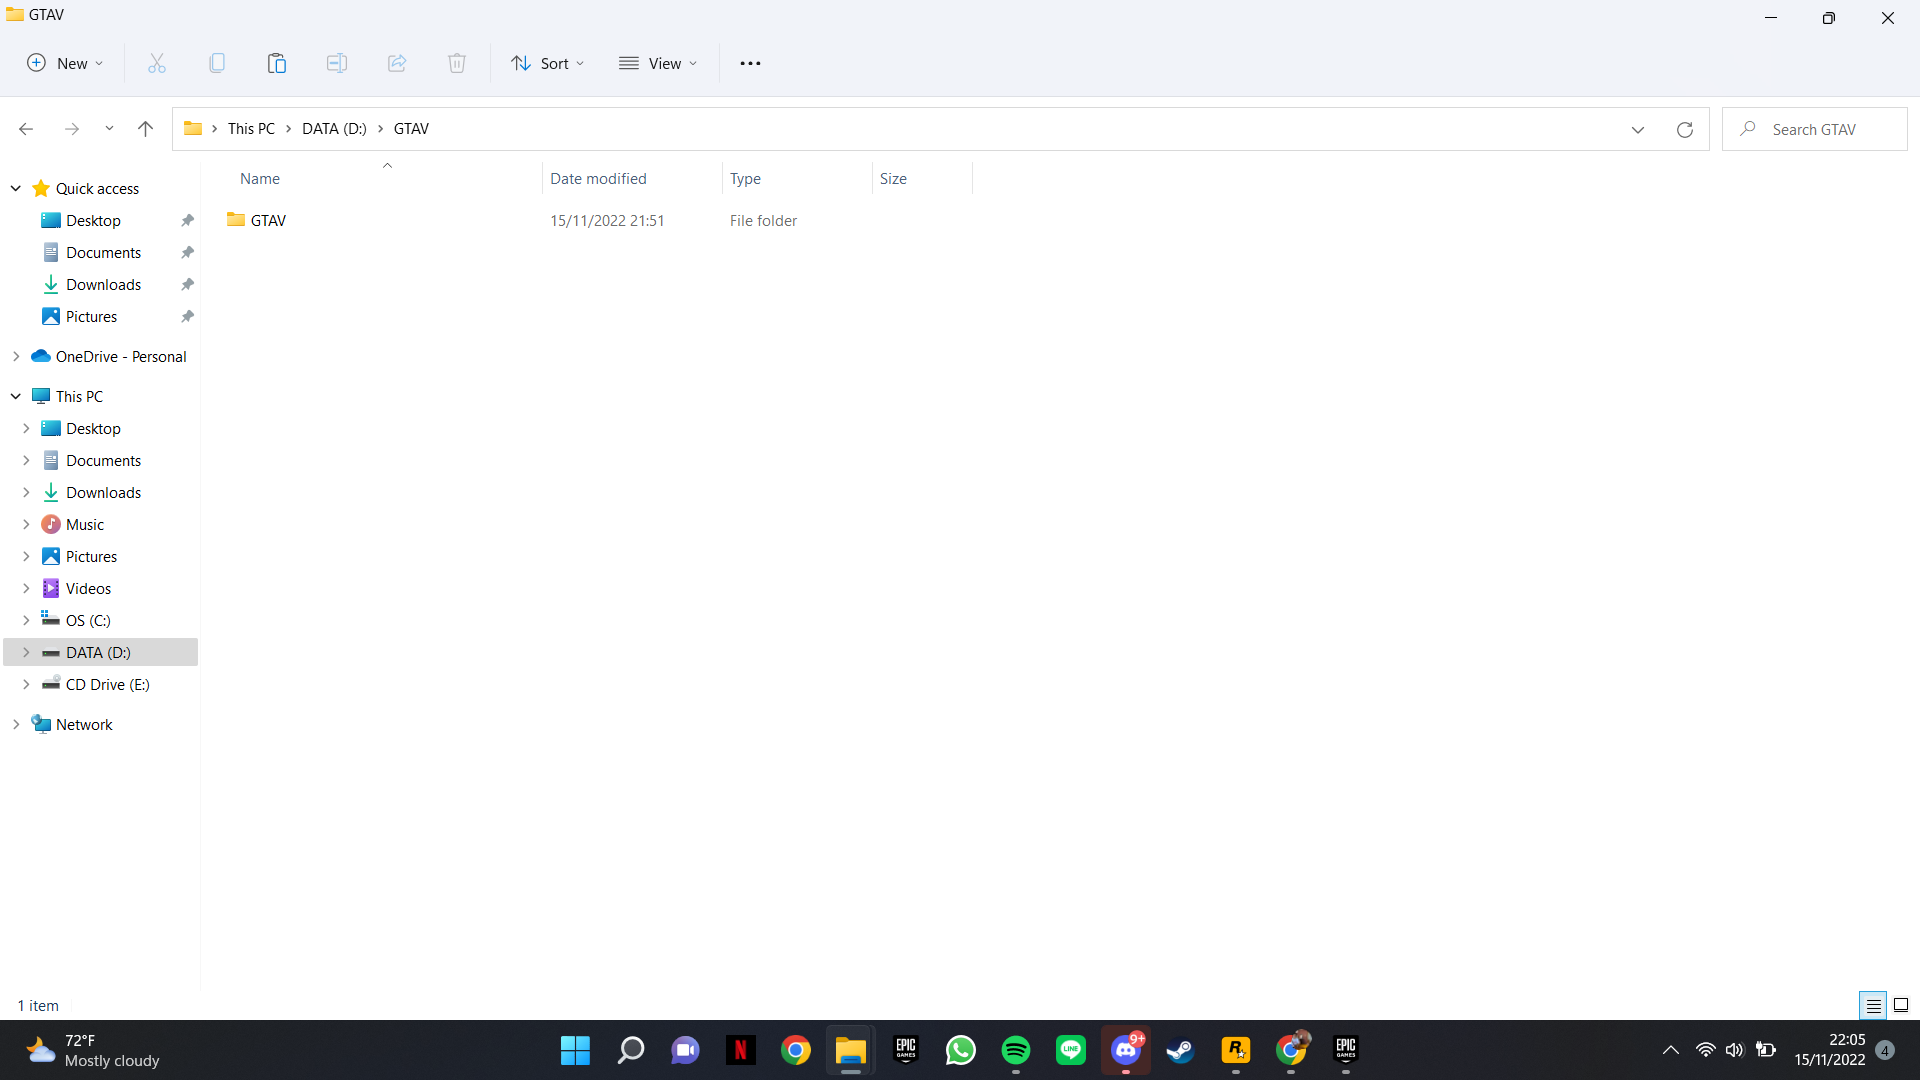Screen dimensions: 1920x1080
Task: Open the weather widget on taskbar
Action: pos(92,1050)
